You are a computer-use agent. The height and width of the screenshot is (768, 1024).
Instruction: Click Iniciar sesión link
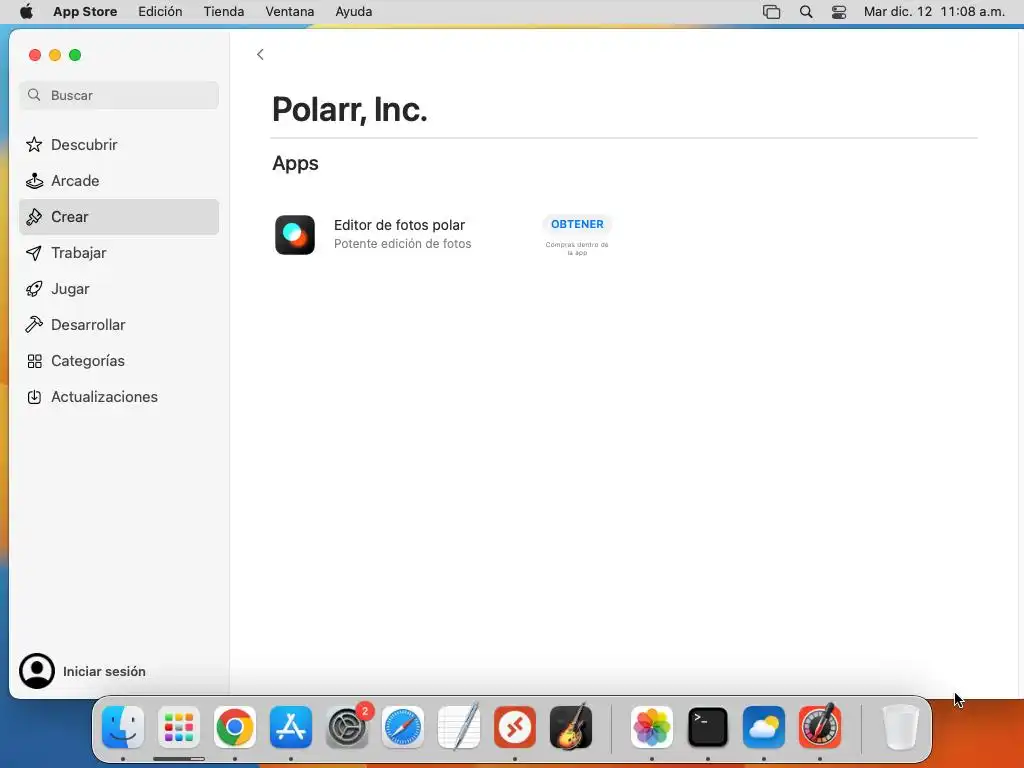coord(104,671)
